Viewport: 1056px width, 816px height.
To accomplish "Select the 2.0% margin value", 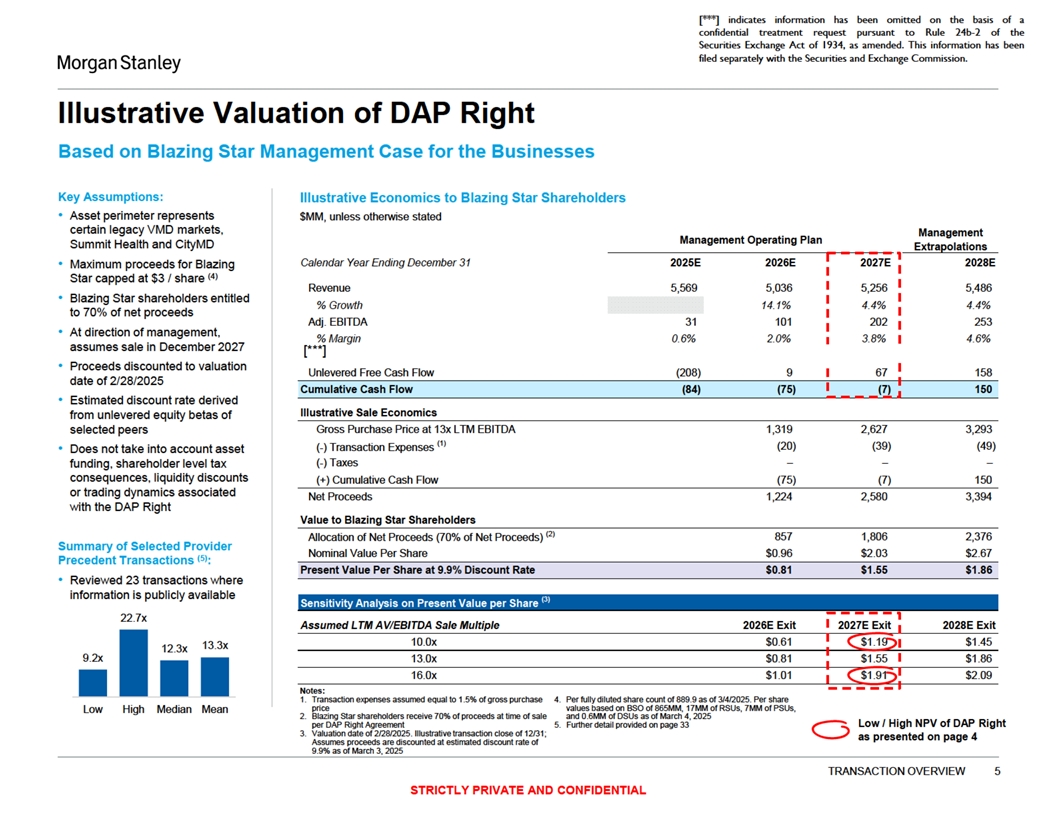I will 779,339.
